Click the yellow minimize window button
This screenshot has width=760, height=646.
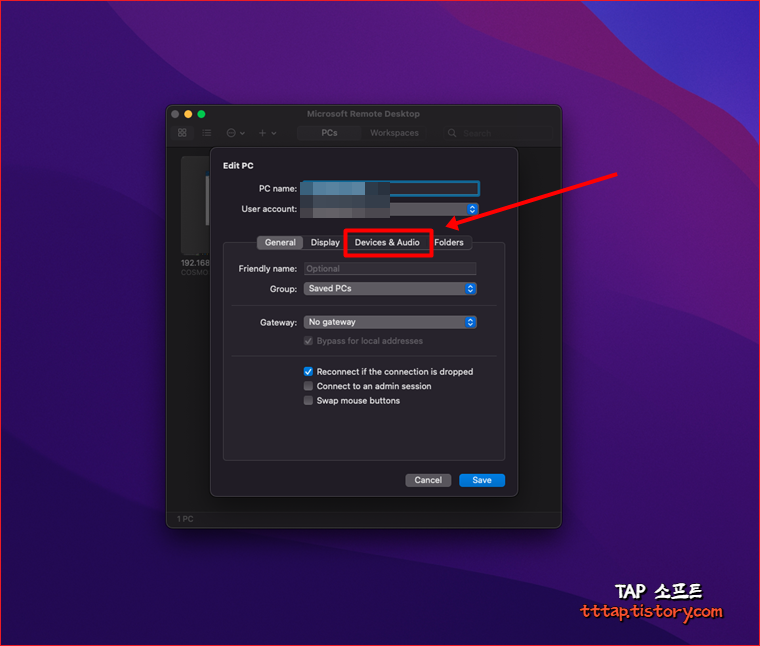pyautogui.click(x=188, y=114)
